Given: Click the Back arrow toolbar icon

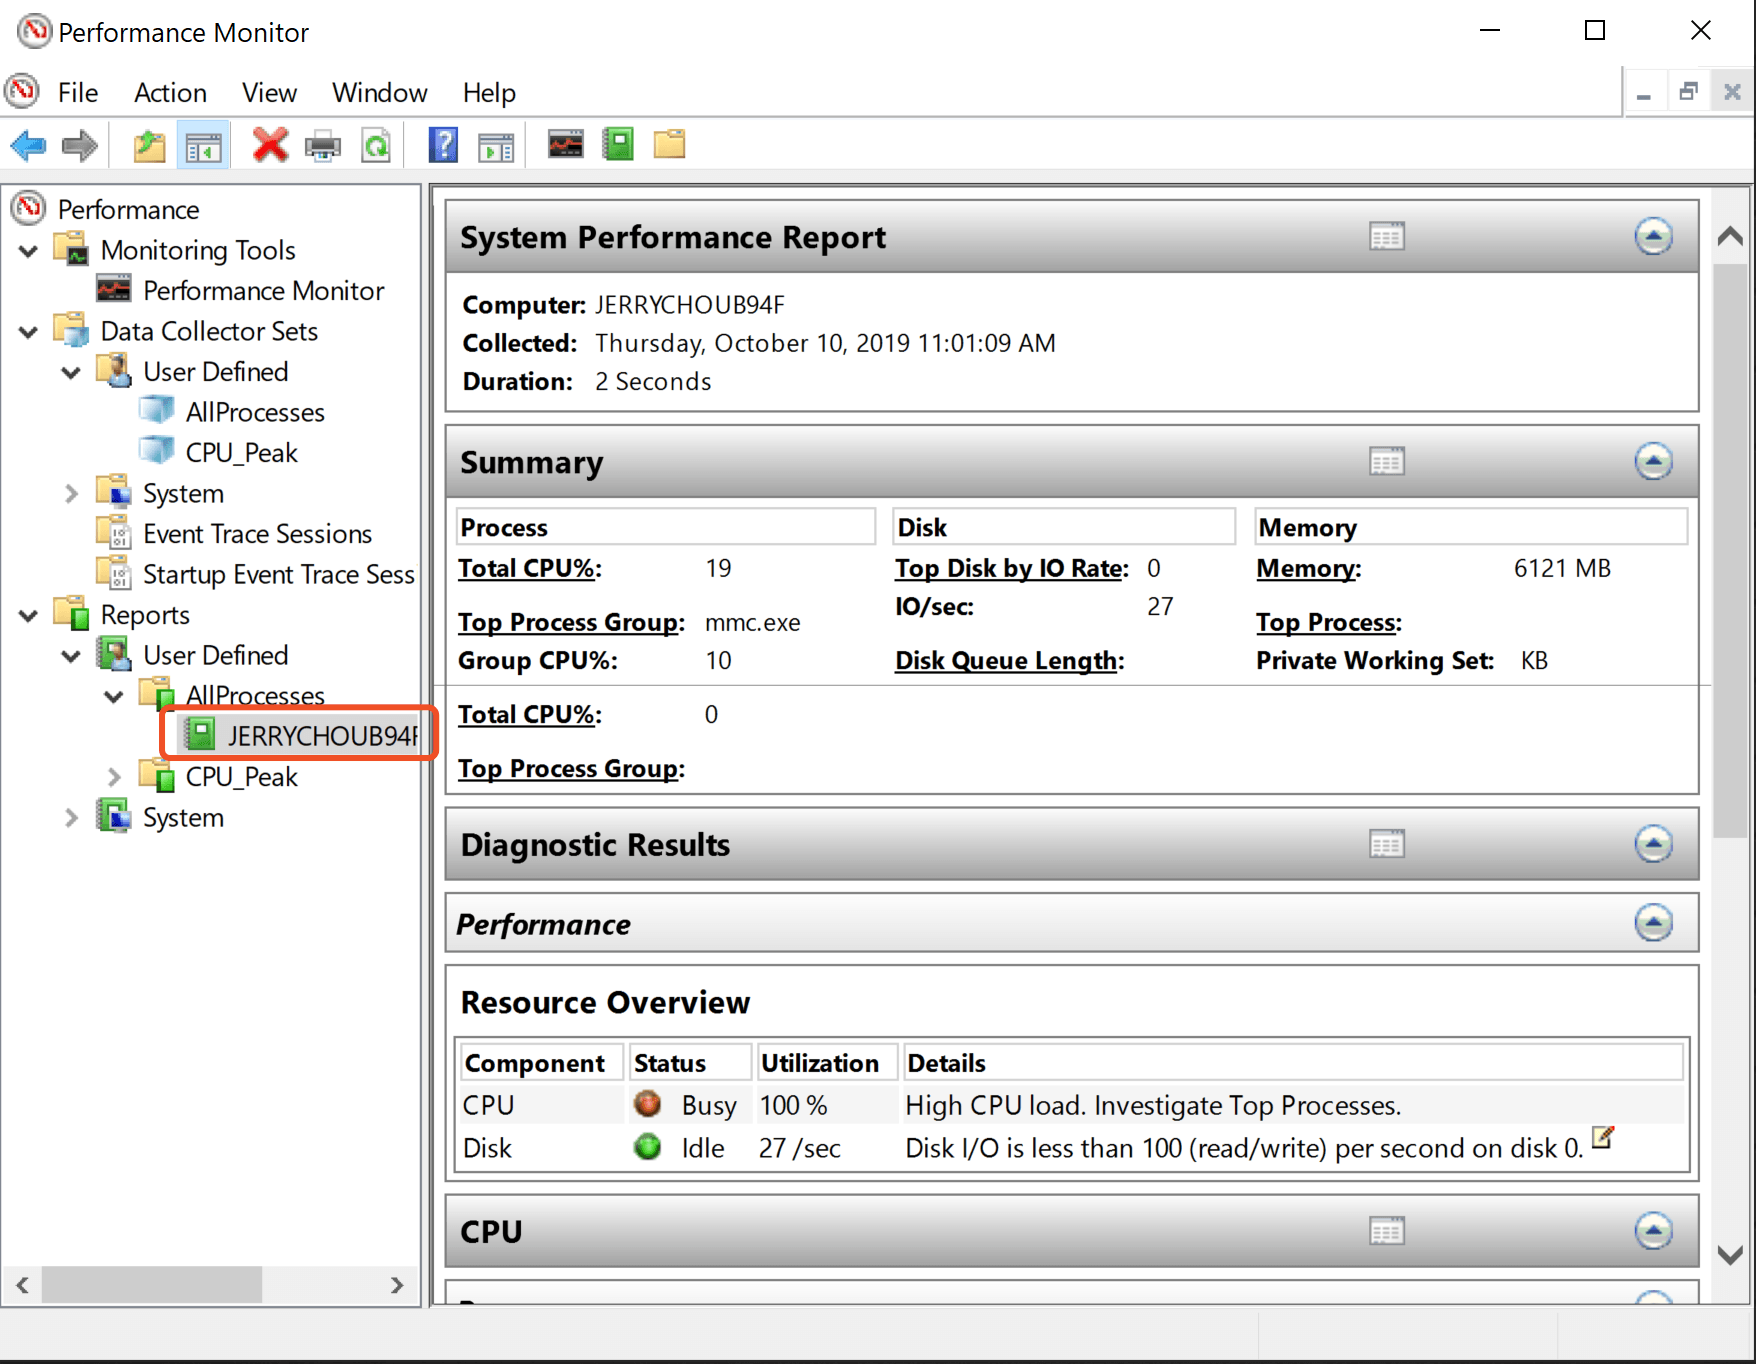Looking at the screenshot, I should point(28,146).
